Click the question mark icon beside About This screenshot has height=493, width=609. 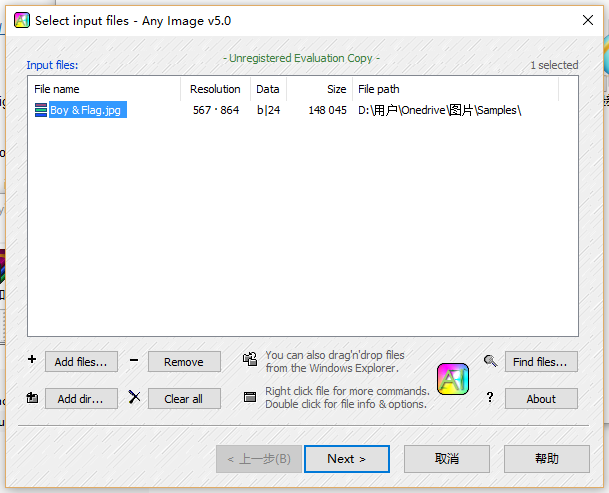point(490,398)
